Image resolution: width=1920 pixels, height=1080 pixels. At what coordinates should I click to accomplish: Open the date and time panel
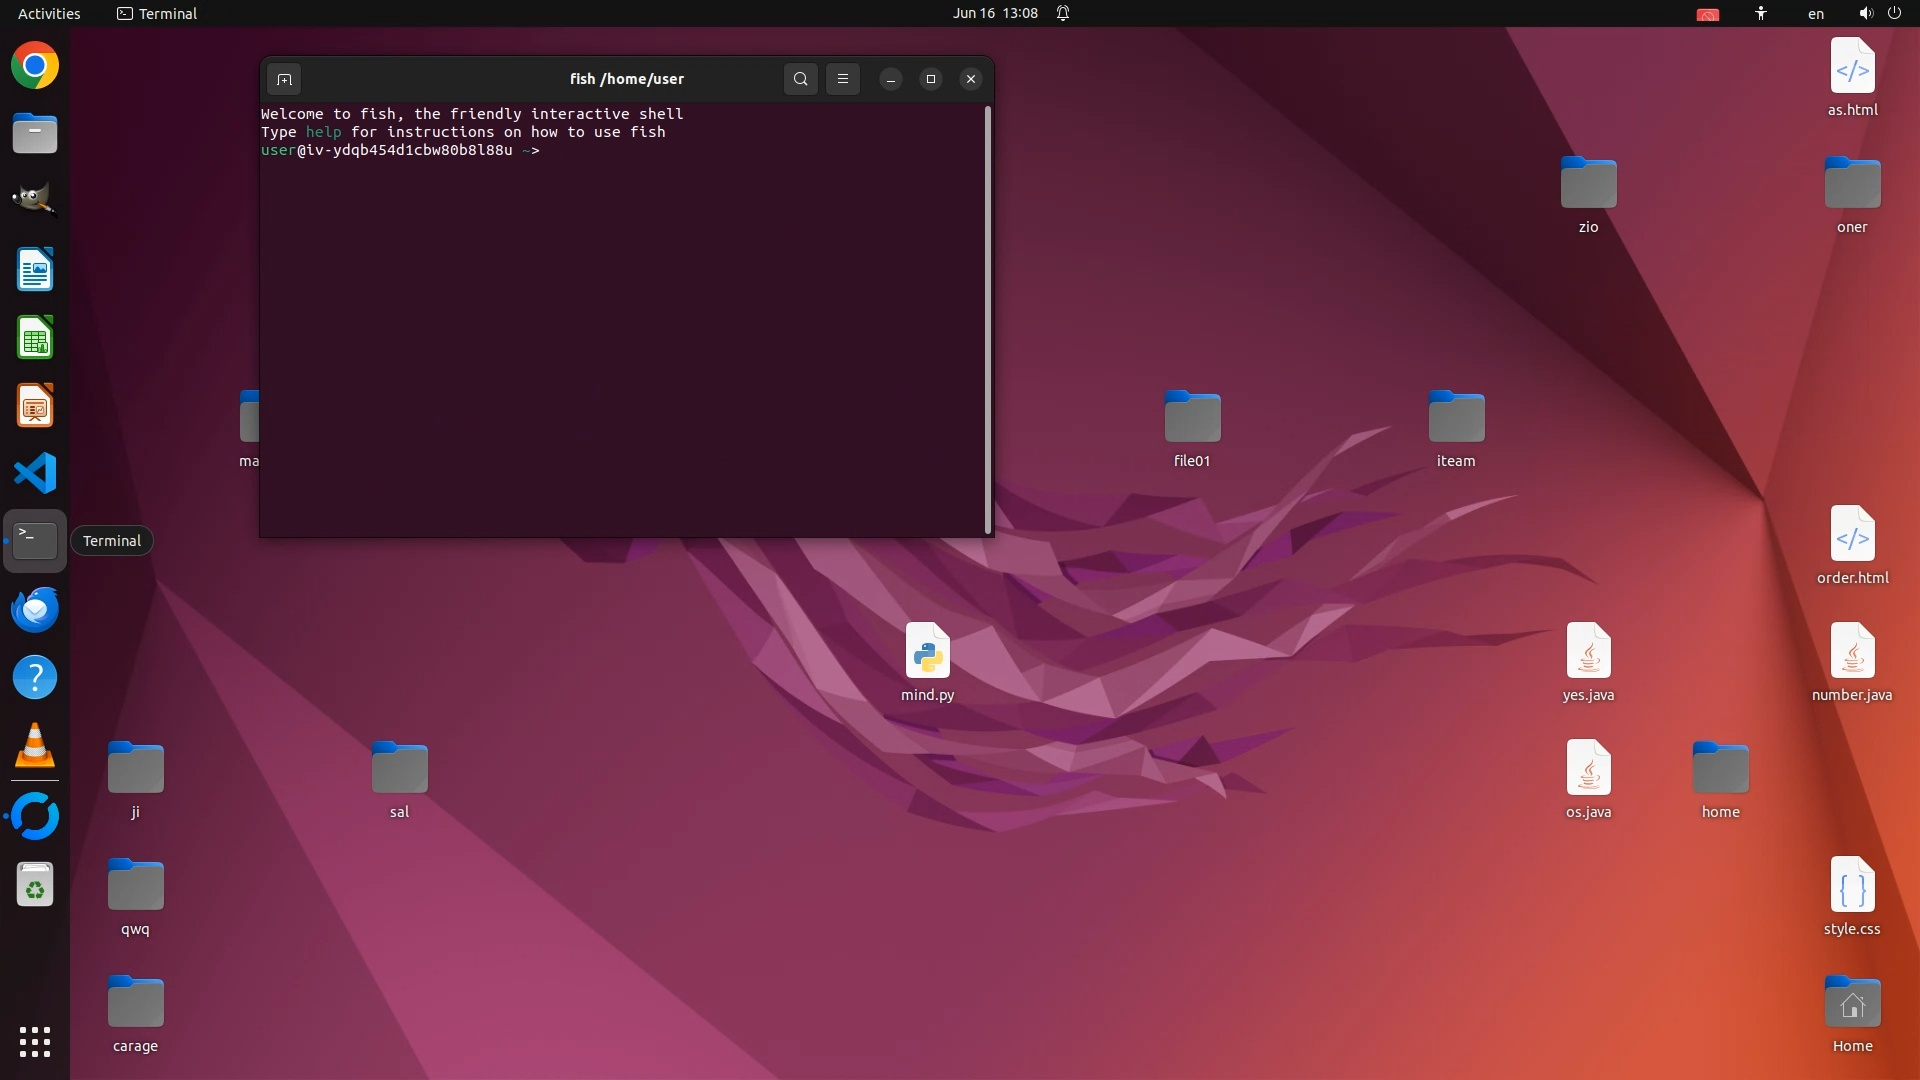(994, 13)
